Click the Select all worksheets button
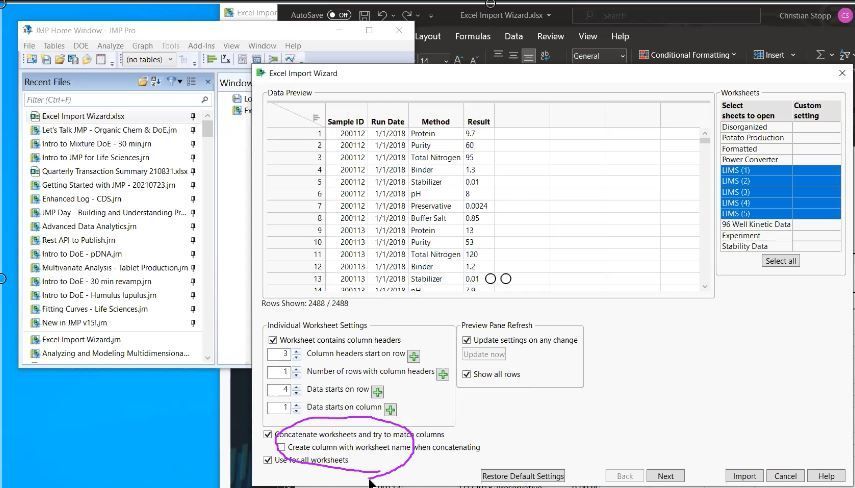This screenshot has width=855, height=488. [x=781, y=261]
